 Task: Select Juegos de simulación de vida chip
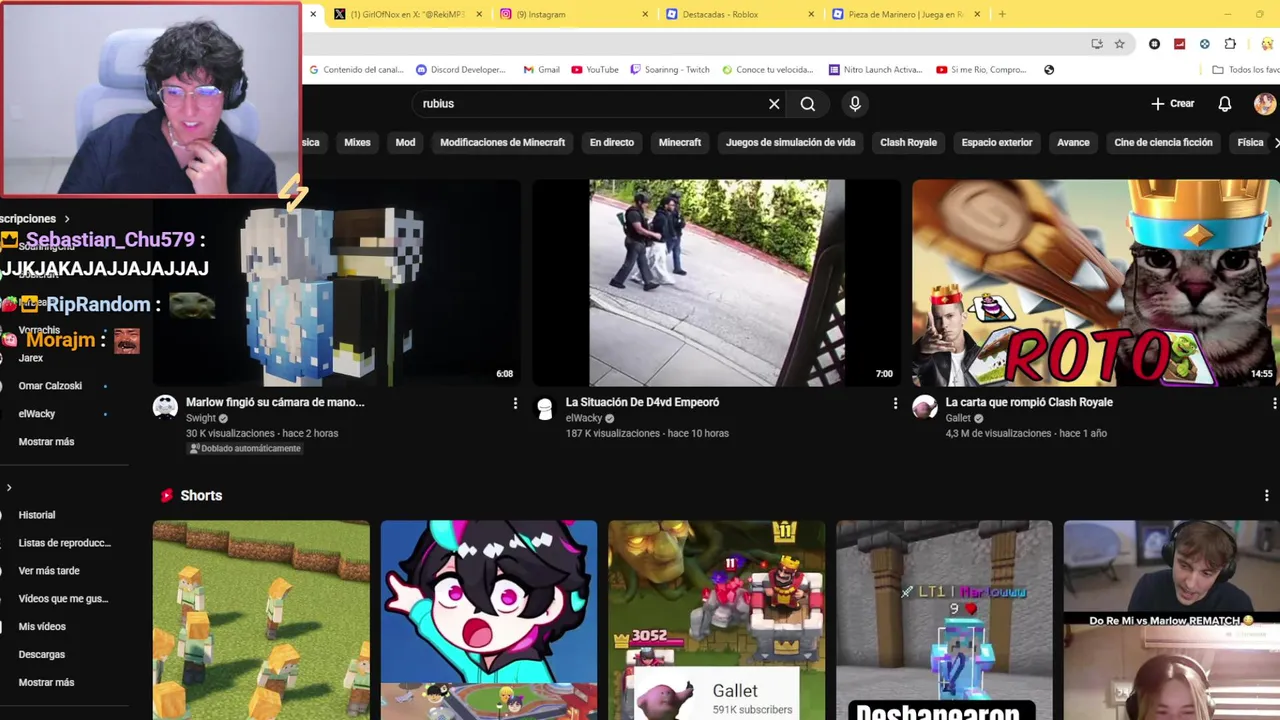click(790, 142)
